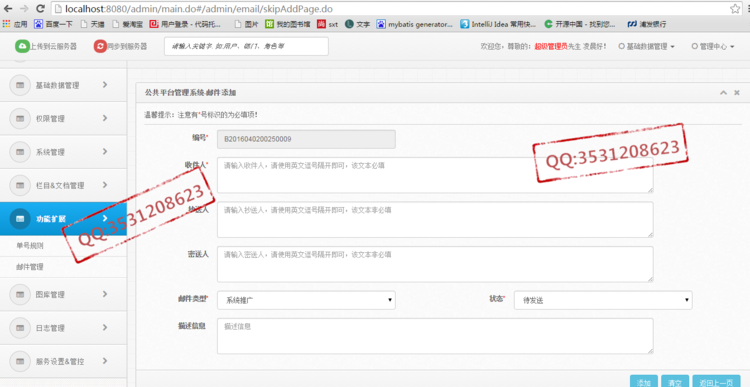The height and width of the screenshot is (387, 750).
Task: Select the 基础数据管理 menu label
Action: click(x=57, y=86)
